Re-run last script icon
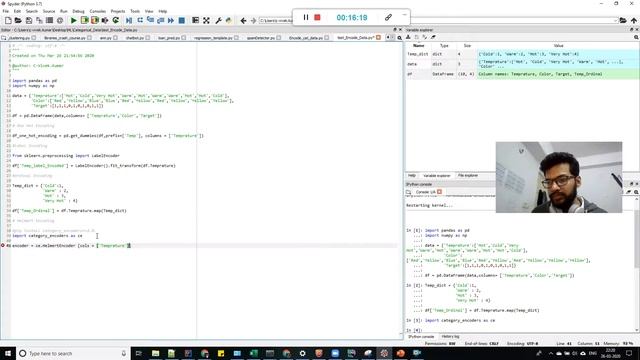This screenshot has width=640, height=360. [x=116, y=20]
